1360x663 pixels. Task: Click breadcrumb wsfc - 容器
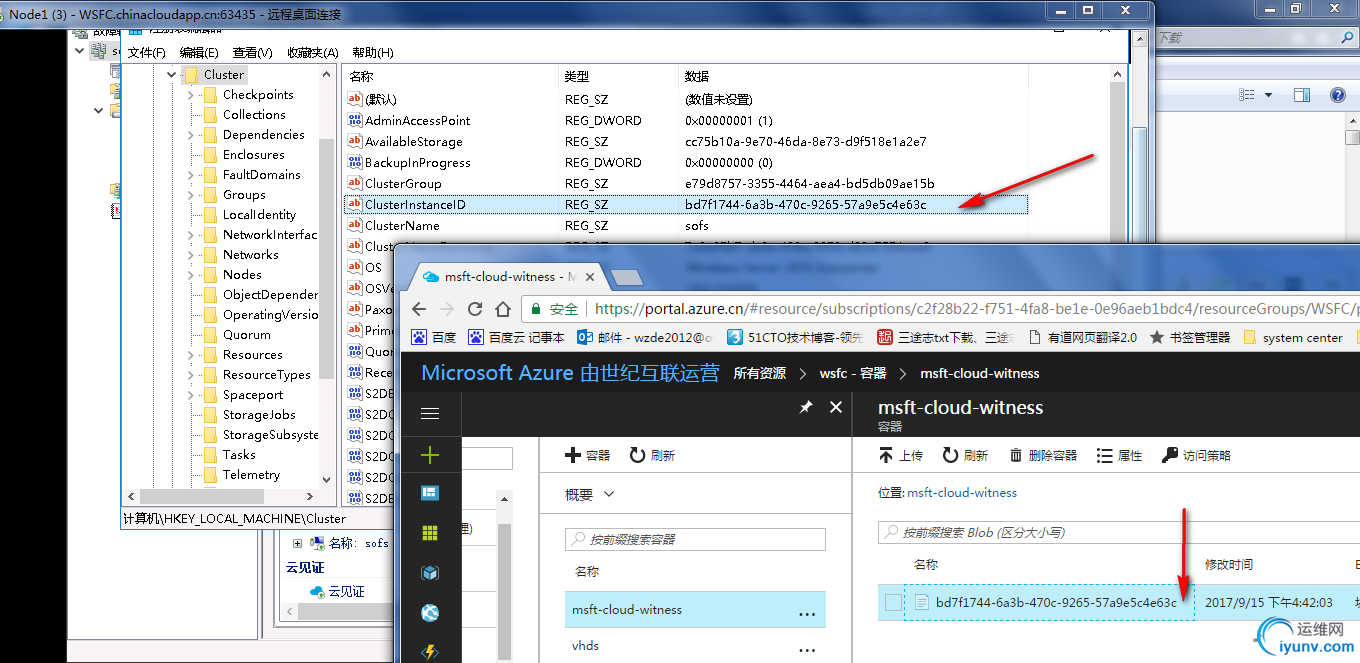coord(853,373)
